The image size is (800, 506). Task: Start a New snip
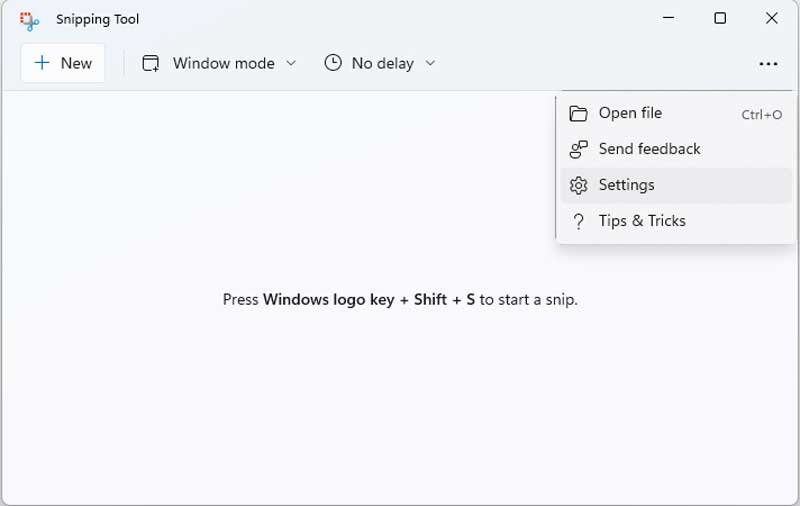coord(63,63)
